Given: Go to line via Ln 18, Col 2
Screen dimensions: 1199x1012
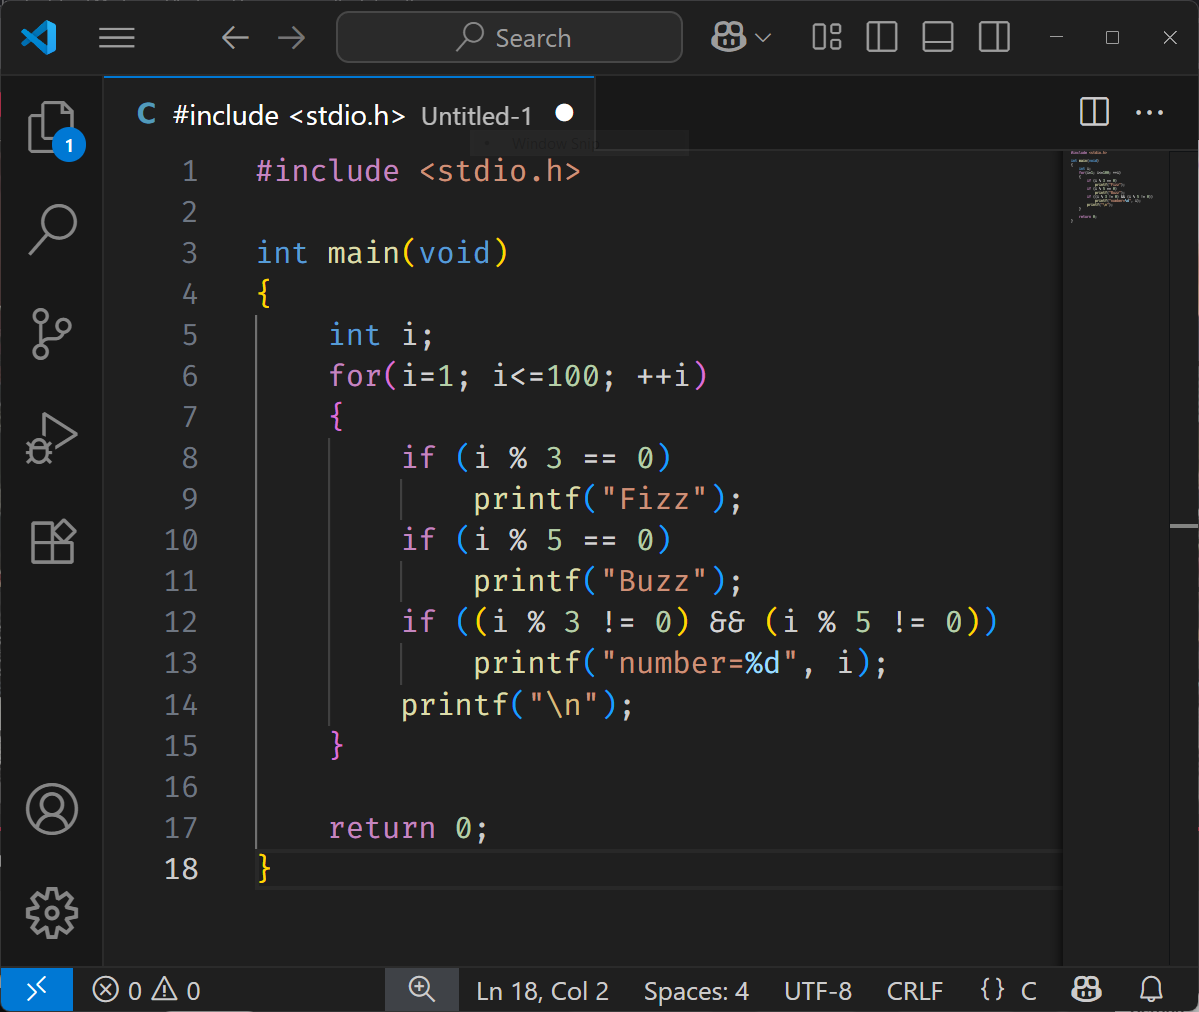Looking at the screenshot, I should [x=542, y=991].
